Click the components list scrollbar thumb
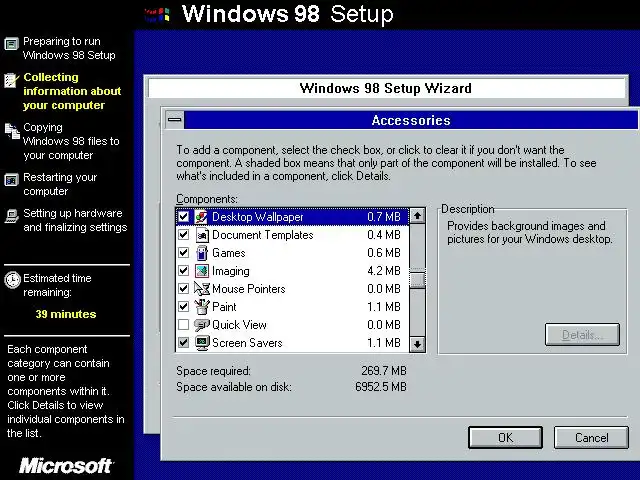The image size is (640, 480). (x=417, y=279)
